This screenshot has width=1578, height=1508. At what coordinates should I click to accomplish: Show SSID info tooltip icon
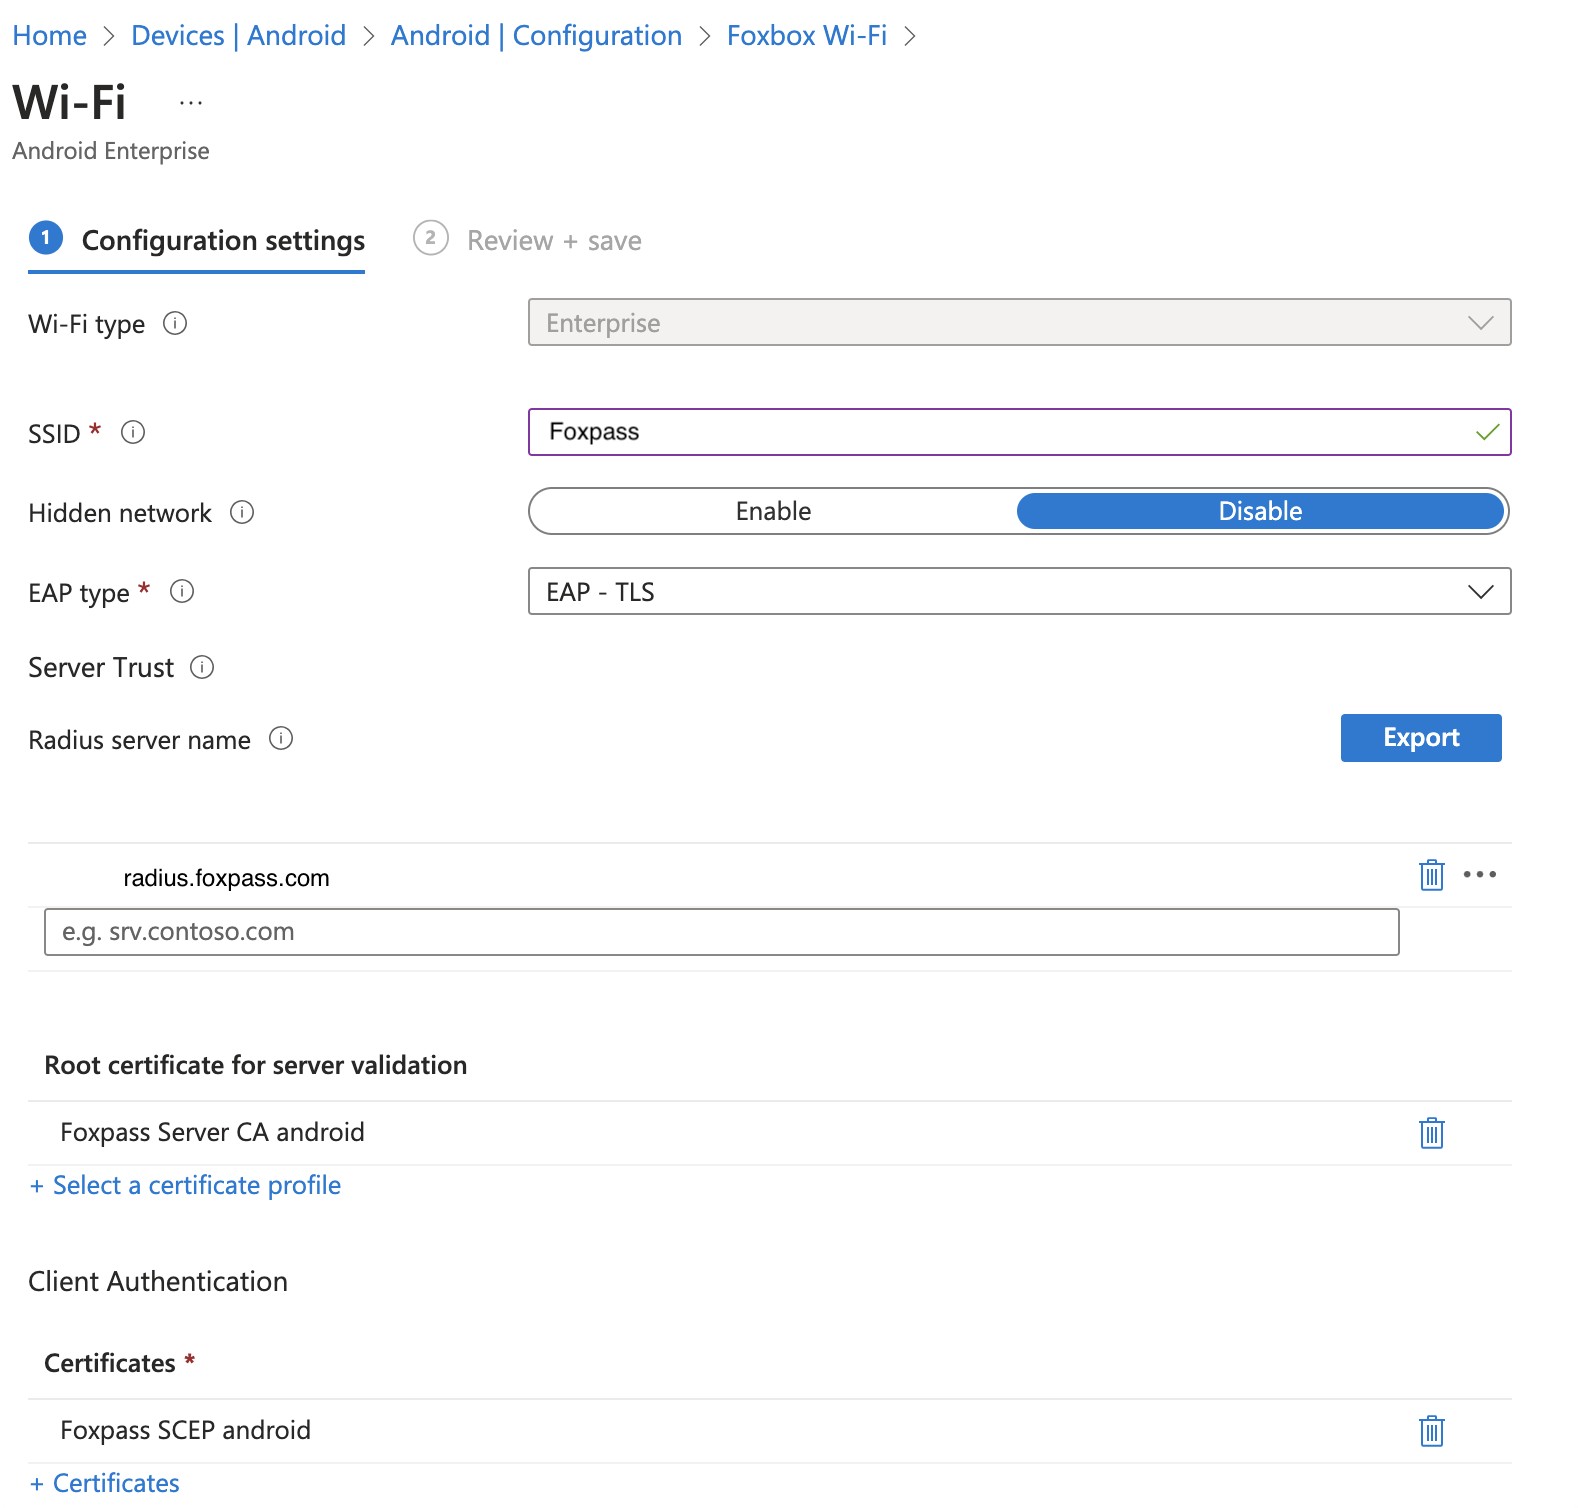133,432
